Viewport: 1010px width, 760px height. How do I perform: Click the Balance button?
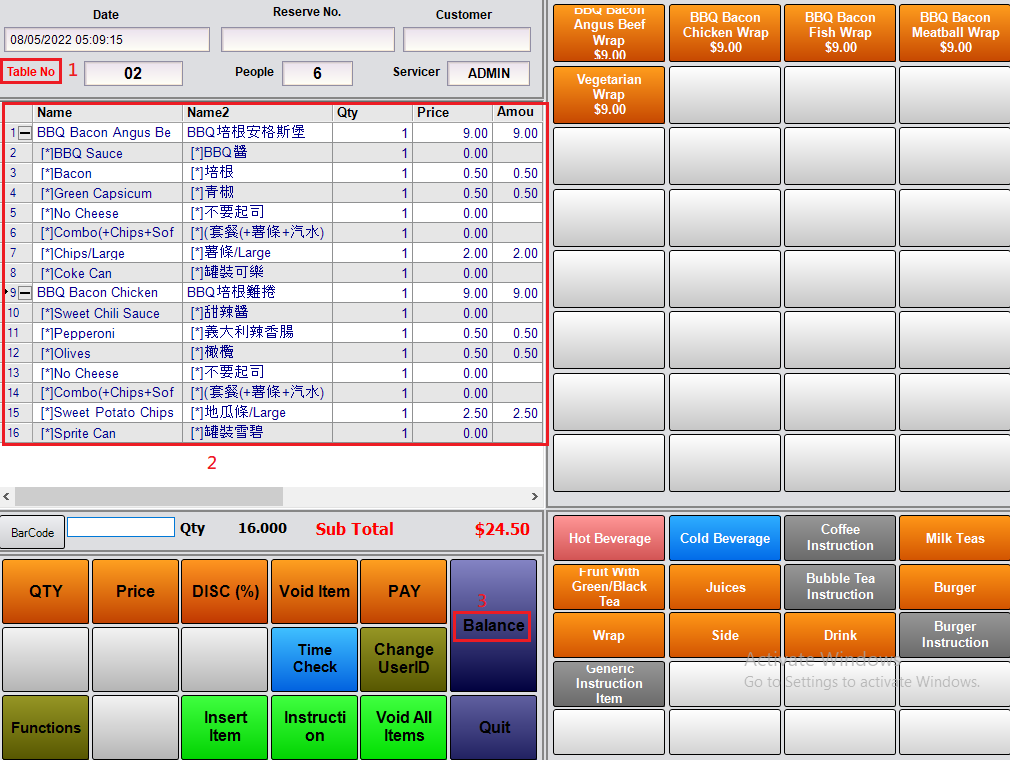(x=493, y=625)
